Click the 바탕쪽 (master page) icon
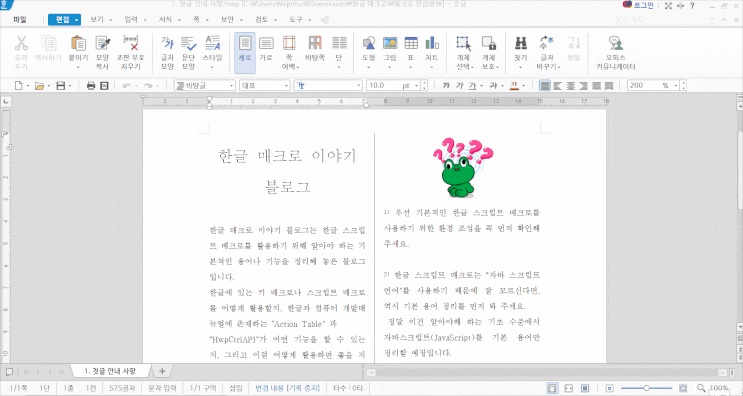 (315, 44)
